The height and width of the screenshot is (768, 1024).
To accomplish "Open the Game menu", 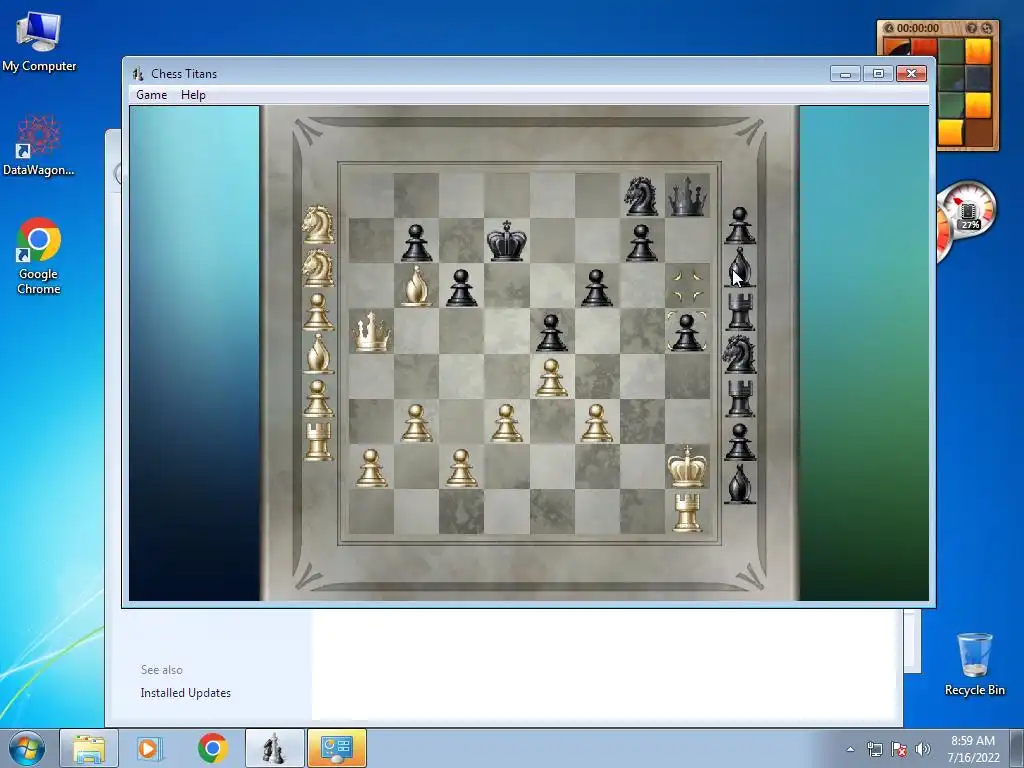I will (x=152, y=95).
